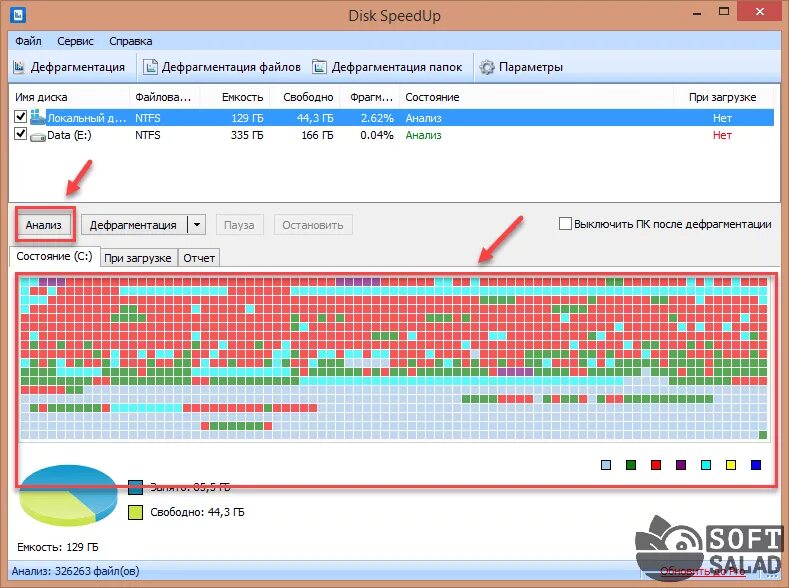This screenshot has width=789, height=588.
Task: Click the Файлова… column header
Action: 165,97
